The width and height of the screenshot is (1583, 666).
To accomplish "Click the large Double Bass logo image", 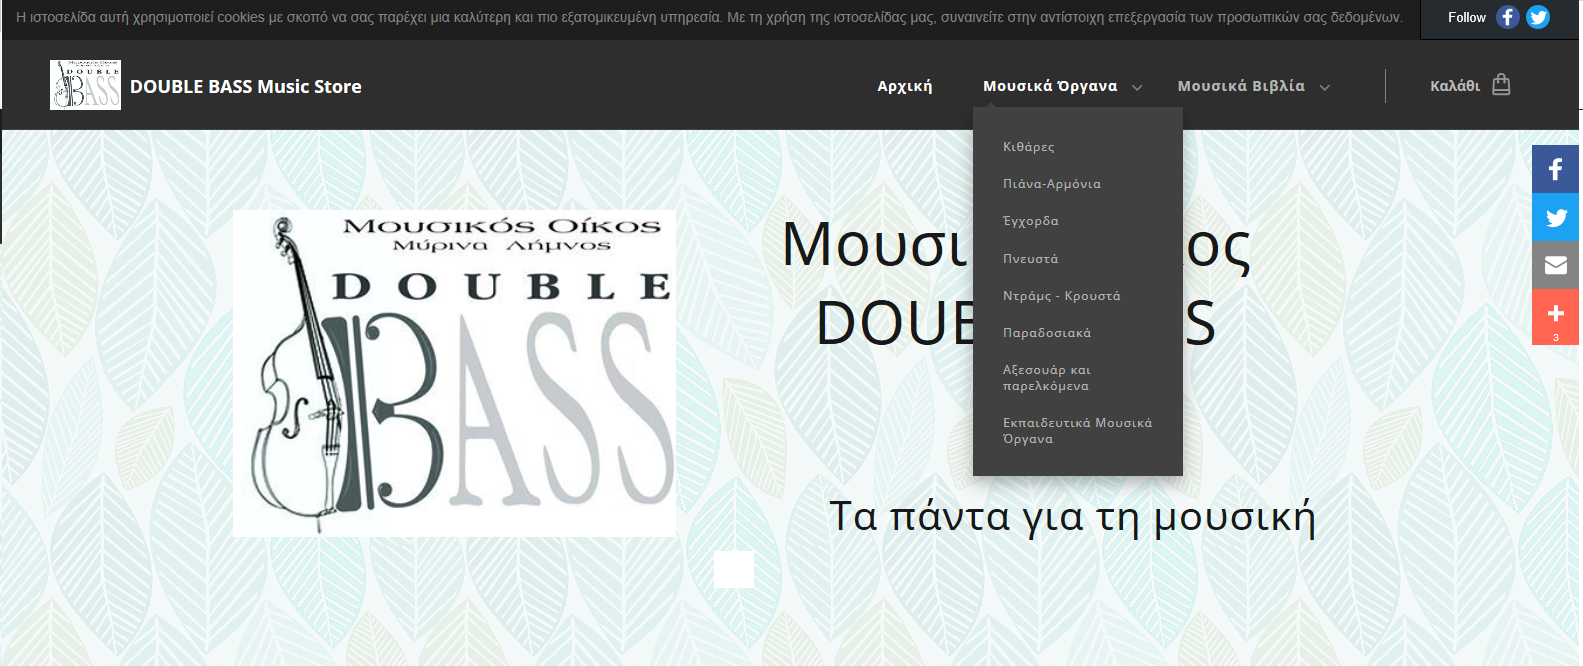I will click(454, 373).
